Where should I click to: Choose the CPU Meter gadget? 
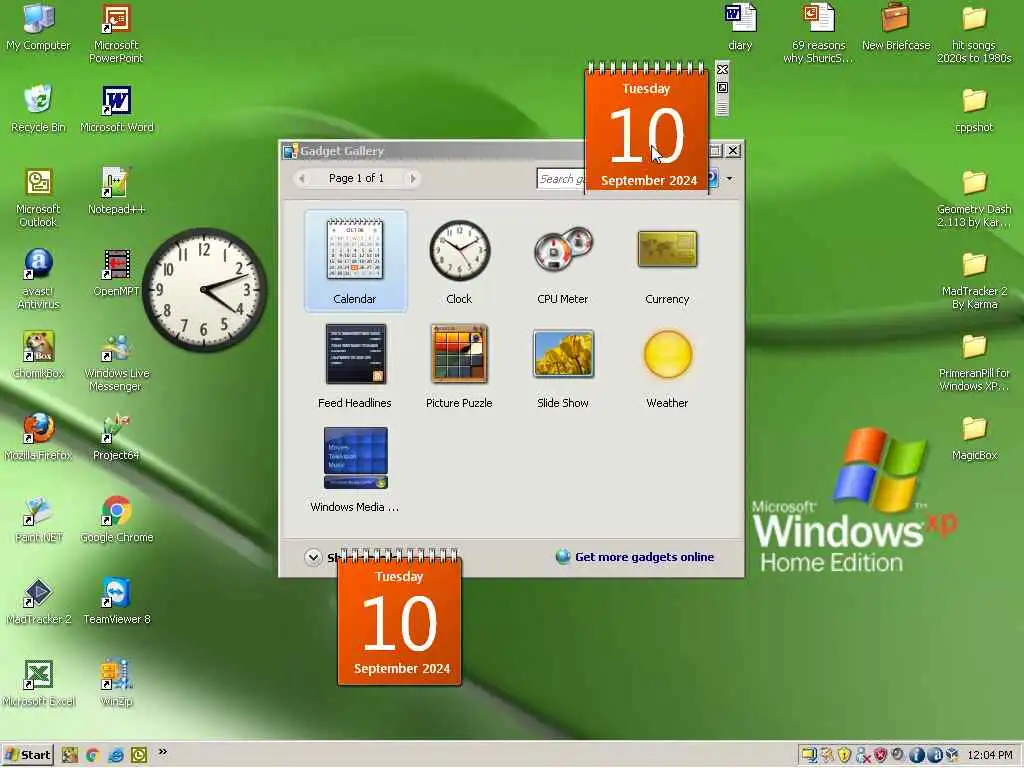click(x=562, y=261)
